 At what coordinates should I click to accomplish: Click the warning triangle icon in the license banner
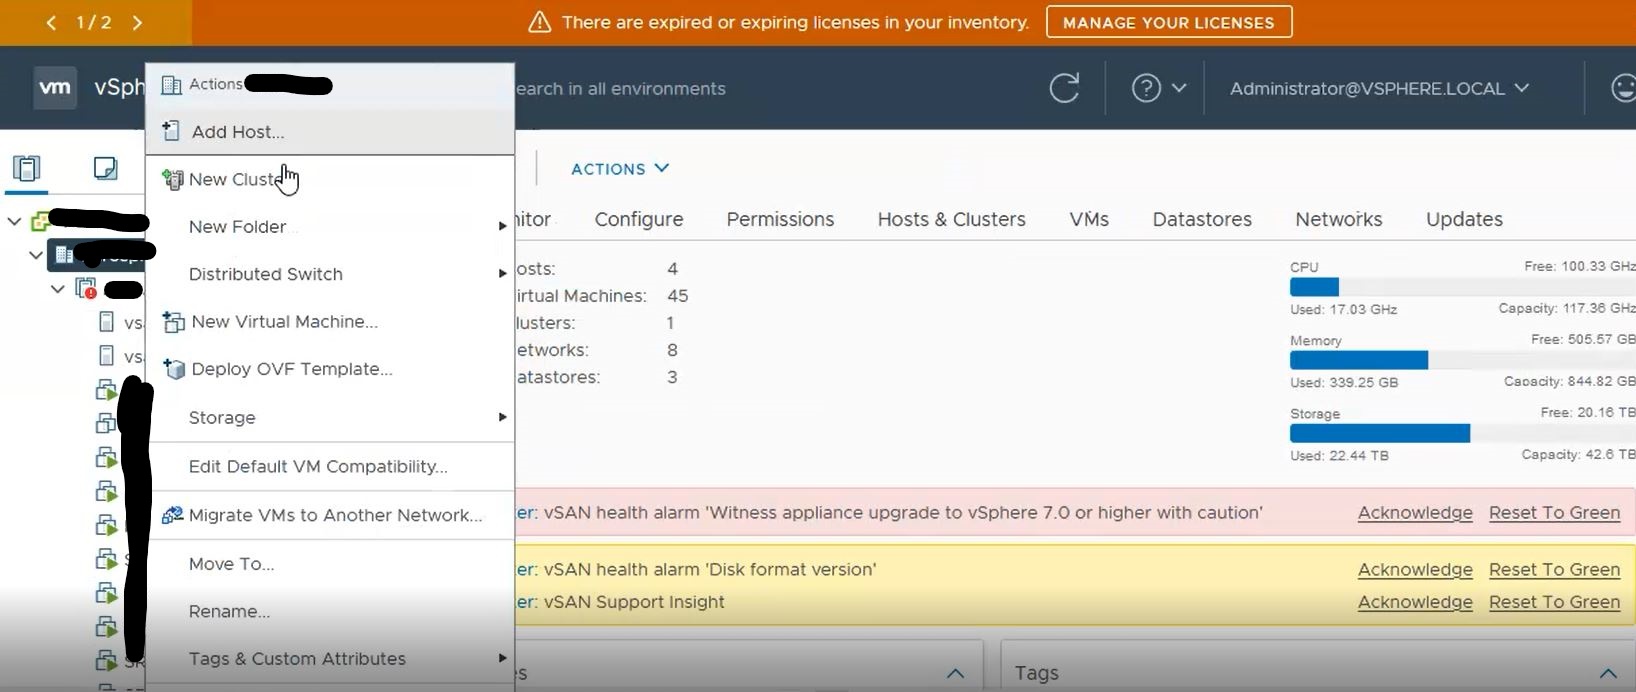[x=540, y=22]
